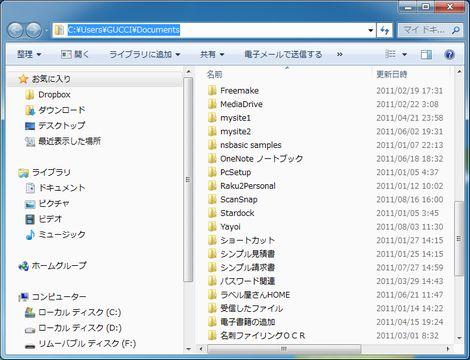Open ミュージック library
Screen dimensions: 470x360
tap(62, 234)
